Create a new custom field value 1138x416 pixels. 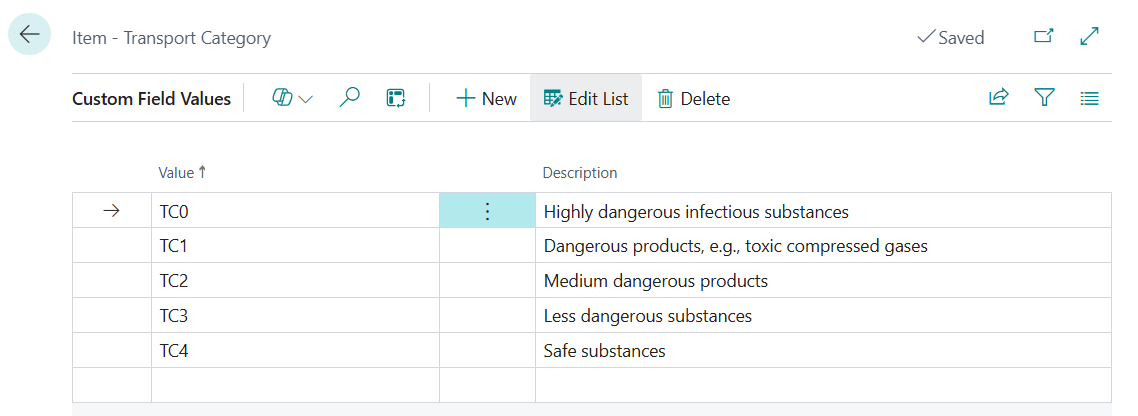point(486,98)
